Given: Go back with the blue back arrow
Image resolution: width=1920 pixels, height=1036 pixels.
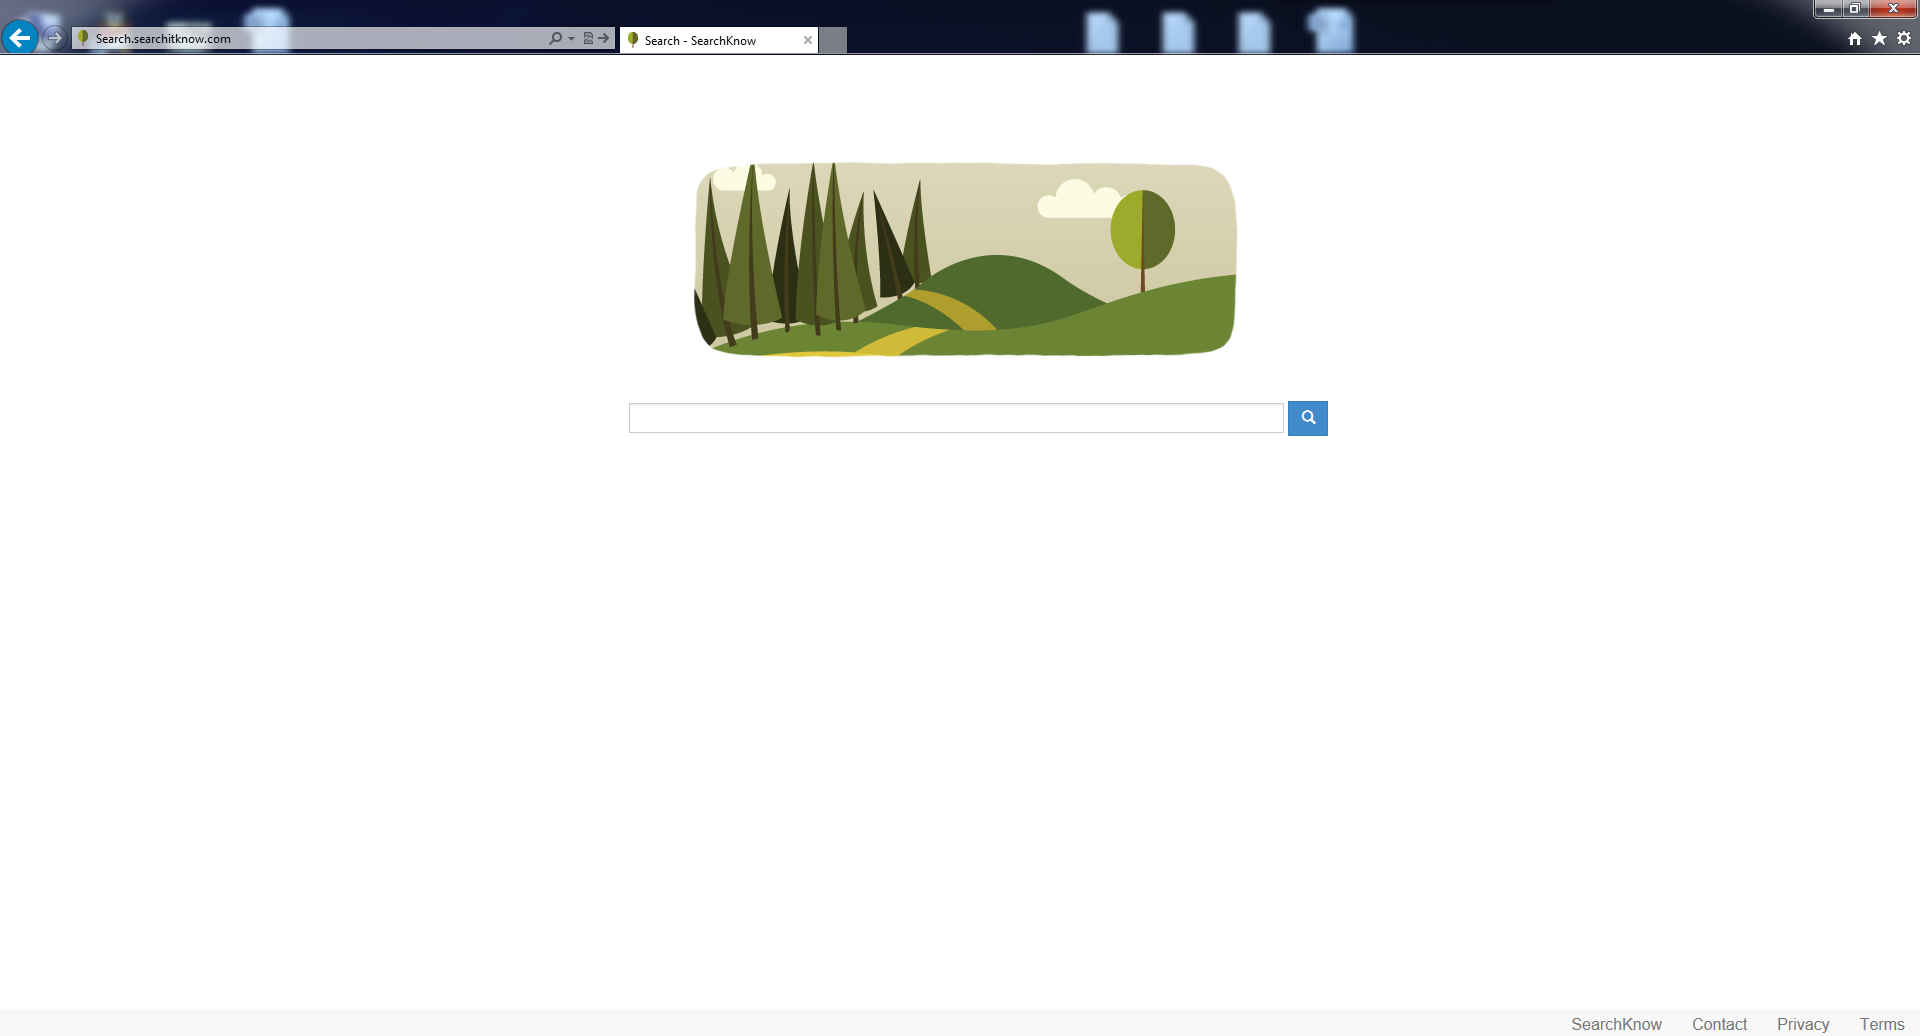Looking at the screenshot, I should 20,38.
